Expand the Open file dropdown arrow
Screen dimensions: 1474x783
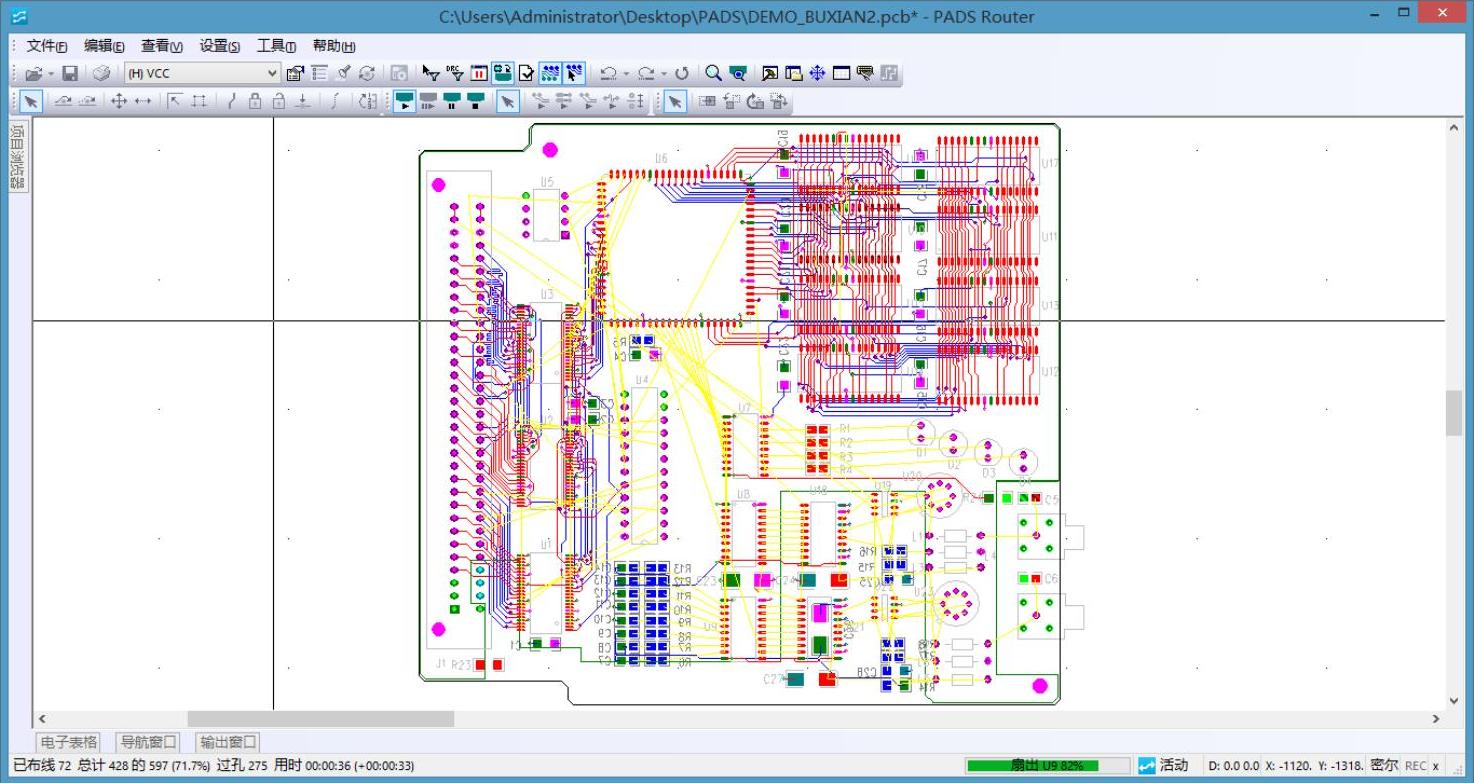click(50, 73)
